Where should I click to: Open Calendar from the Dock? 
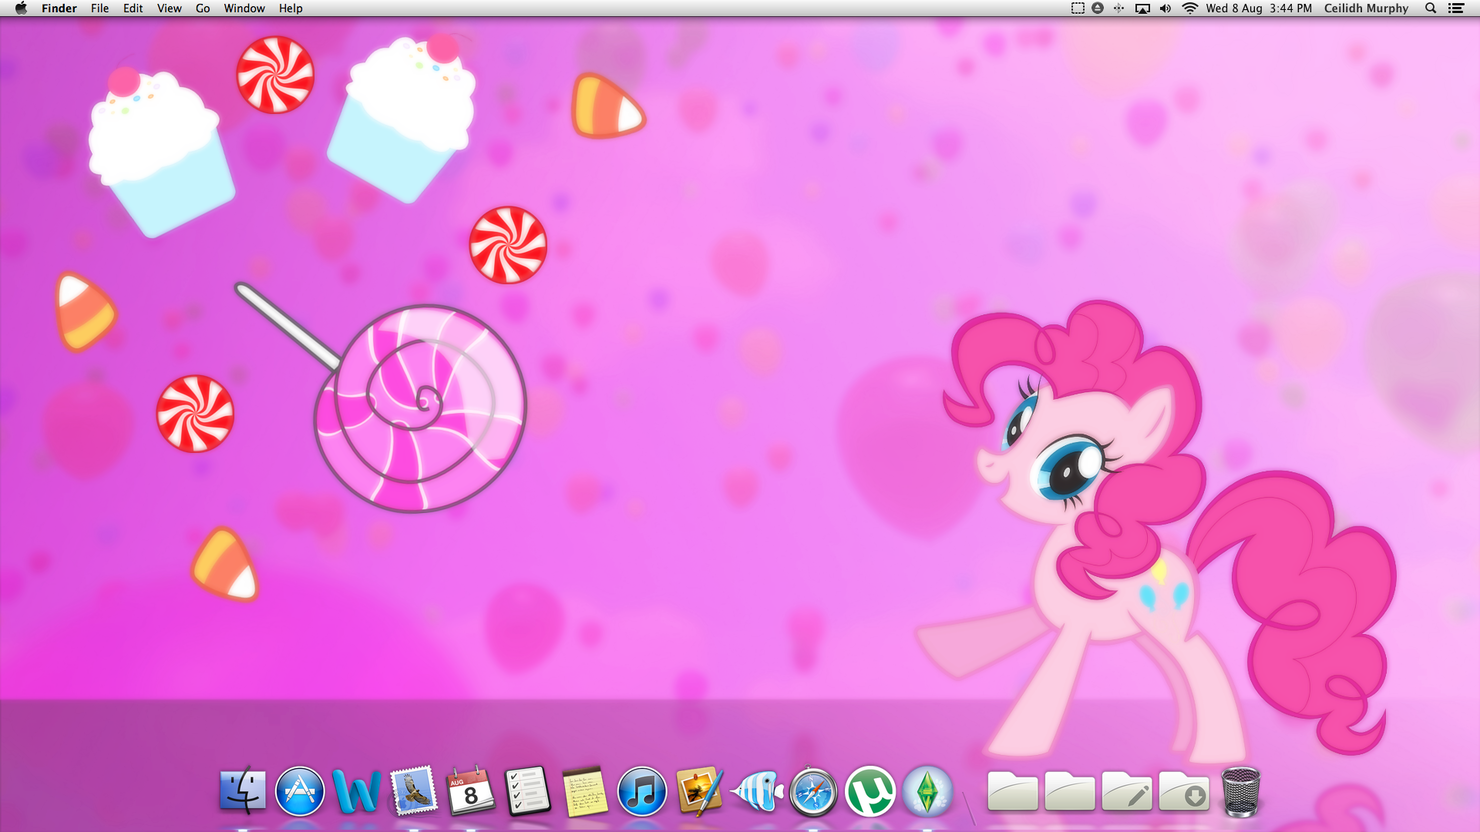click(x=470, y=791)
